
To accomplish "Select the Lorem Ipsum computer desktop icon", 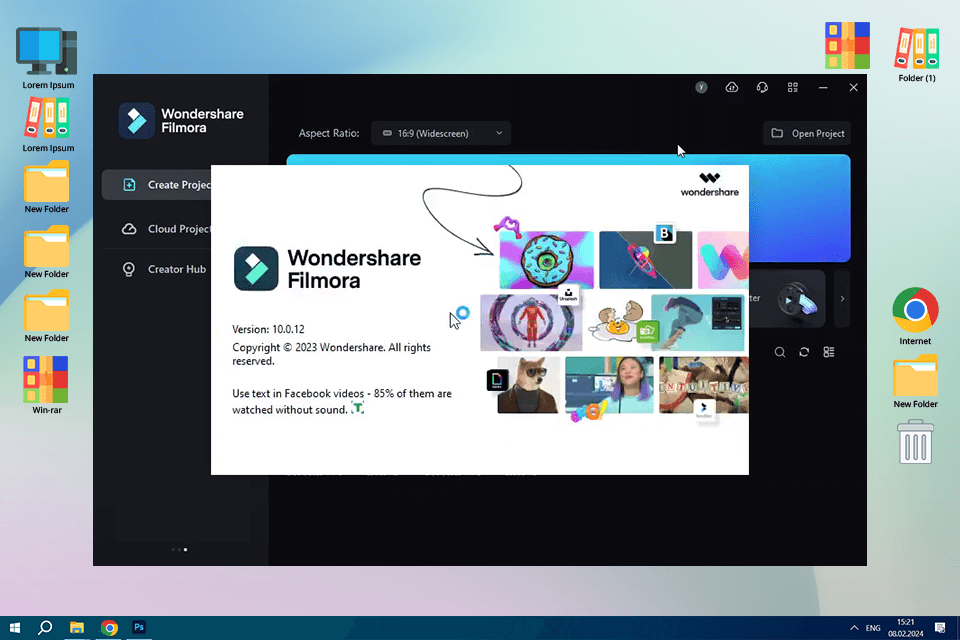I will (x=48, y=59).
